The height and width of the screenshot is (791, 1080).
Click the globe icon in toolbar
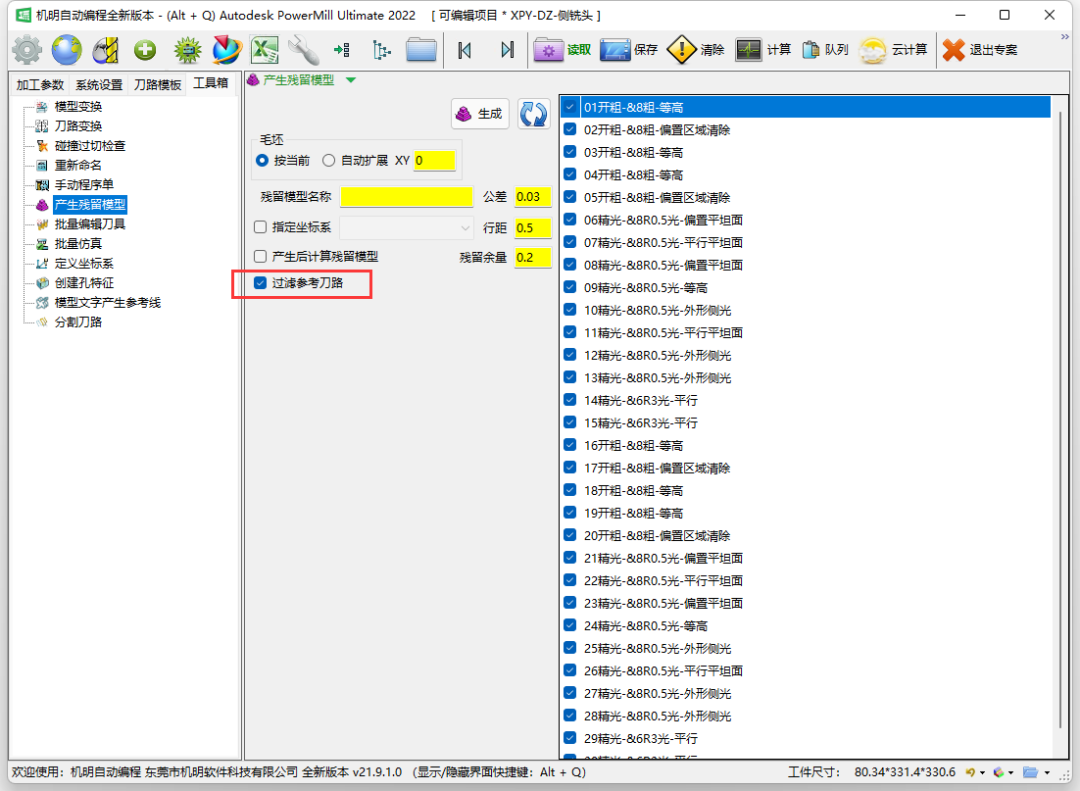tap(67, 50)
